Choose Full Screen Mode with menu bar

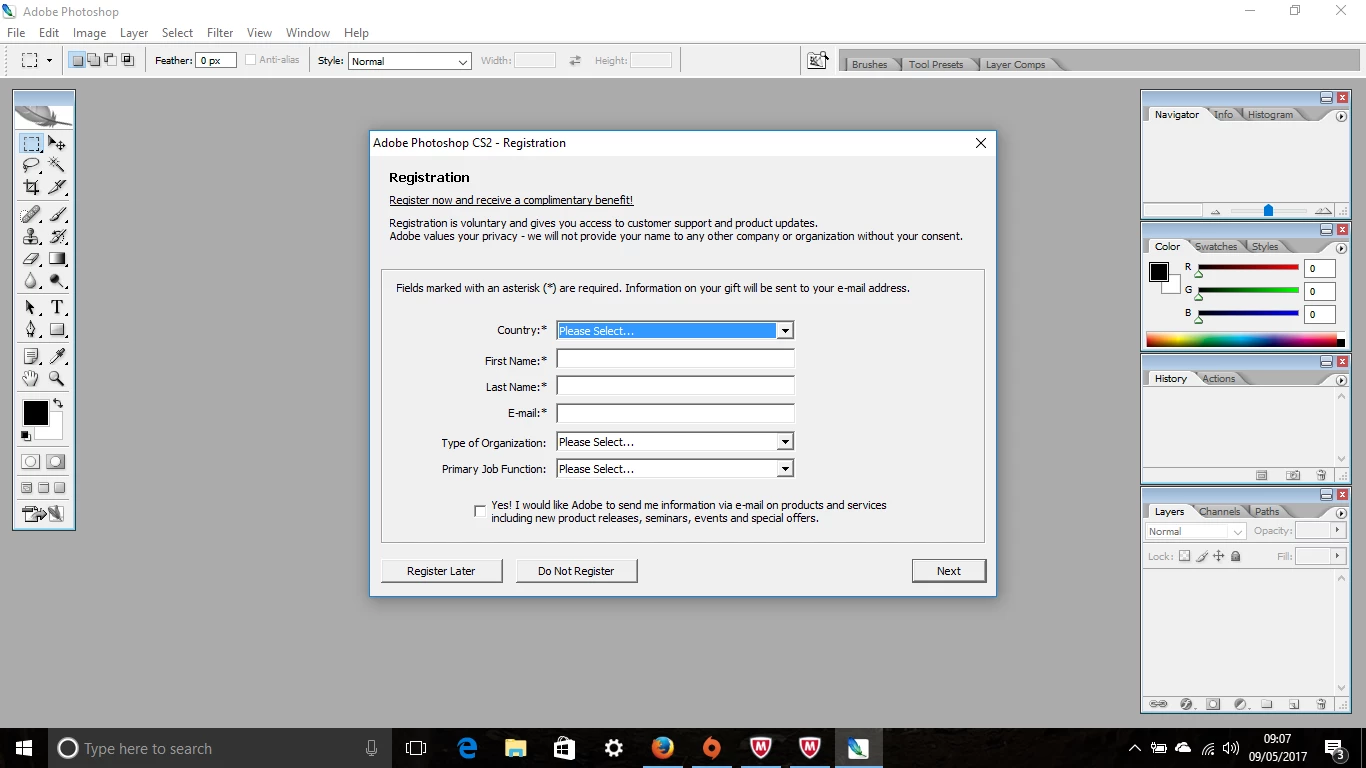43,488
